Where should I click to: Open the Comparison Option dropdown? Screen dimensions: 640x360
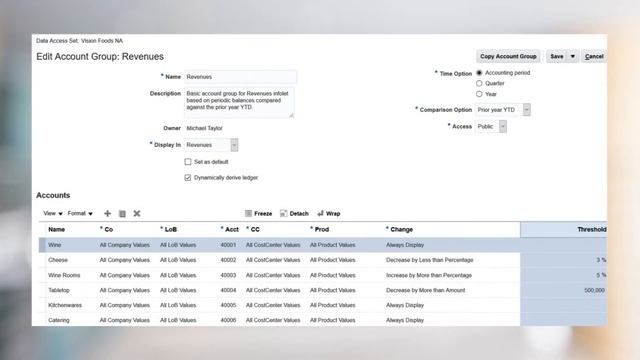[527, 110]
